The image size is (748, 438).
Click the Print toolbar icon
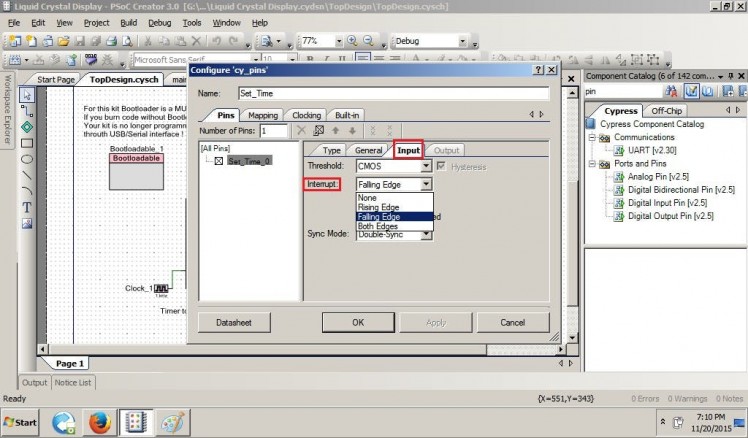click(111, 41)
